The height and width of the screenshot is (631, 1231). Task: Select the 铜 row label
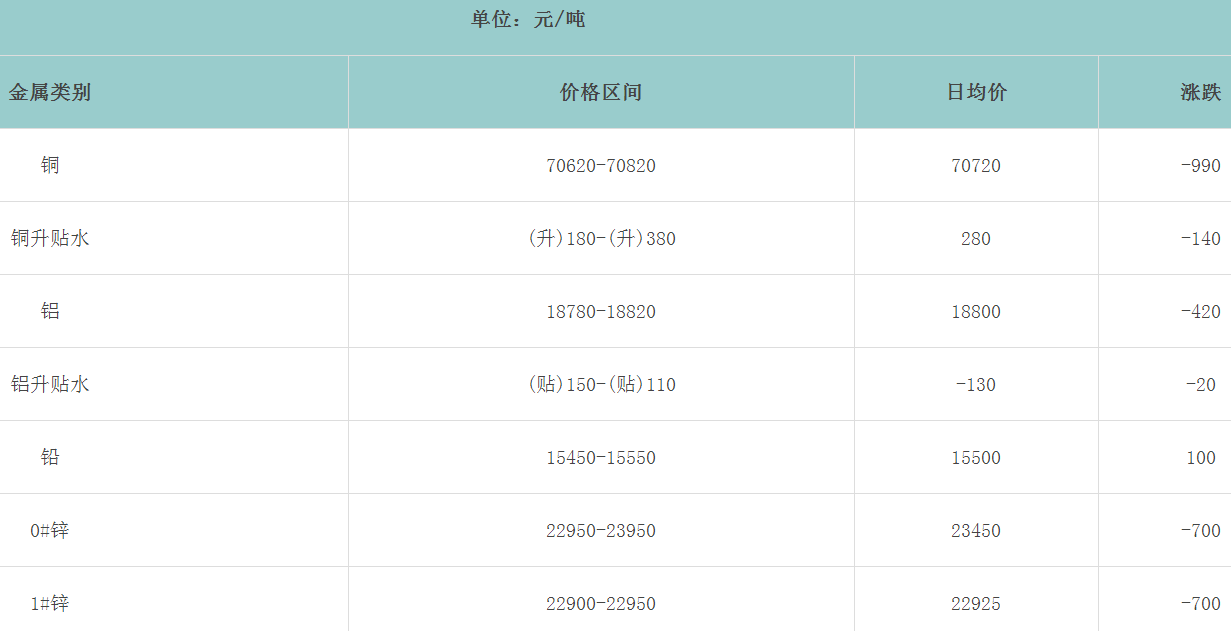(50, 165)
